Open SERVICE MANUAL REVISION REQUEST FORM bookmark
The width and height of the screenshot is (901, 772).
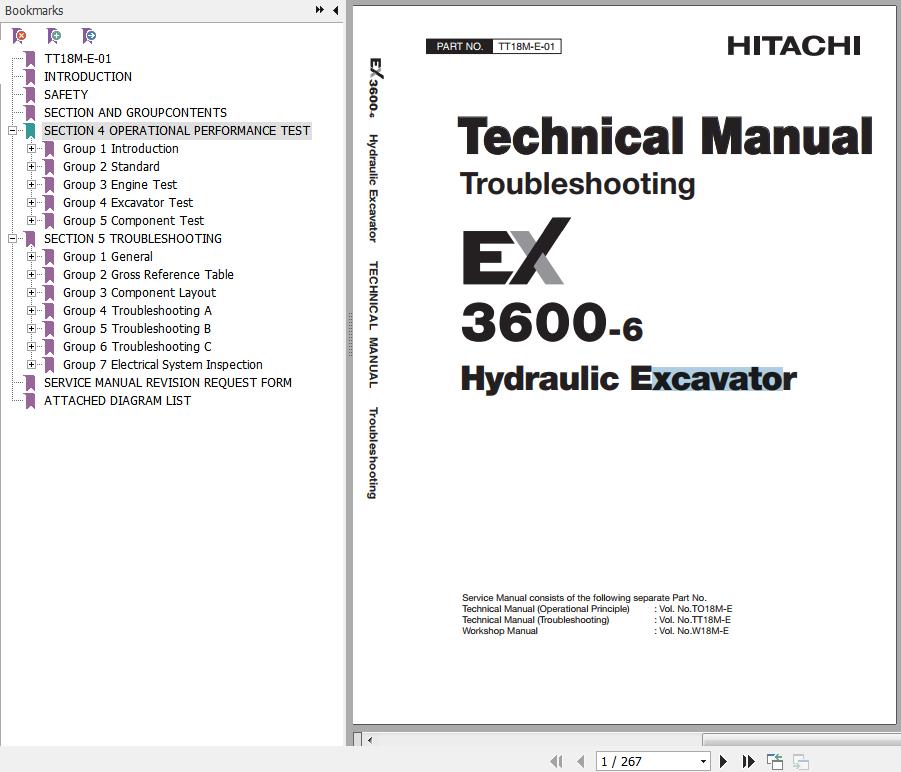coord(168,383)
